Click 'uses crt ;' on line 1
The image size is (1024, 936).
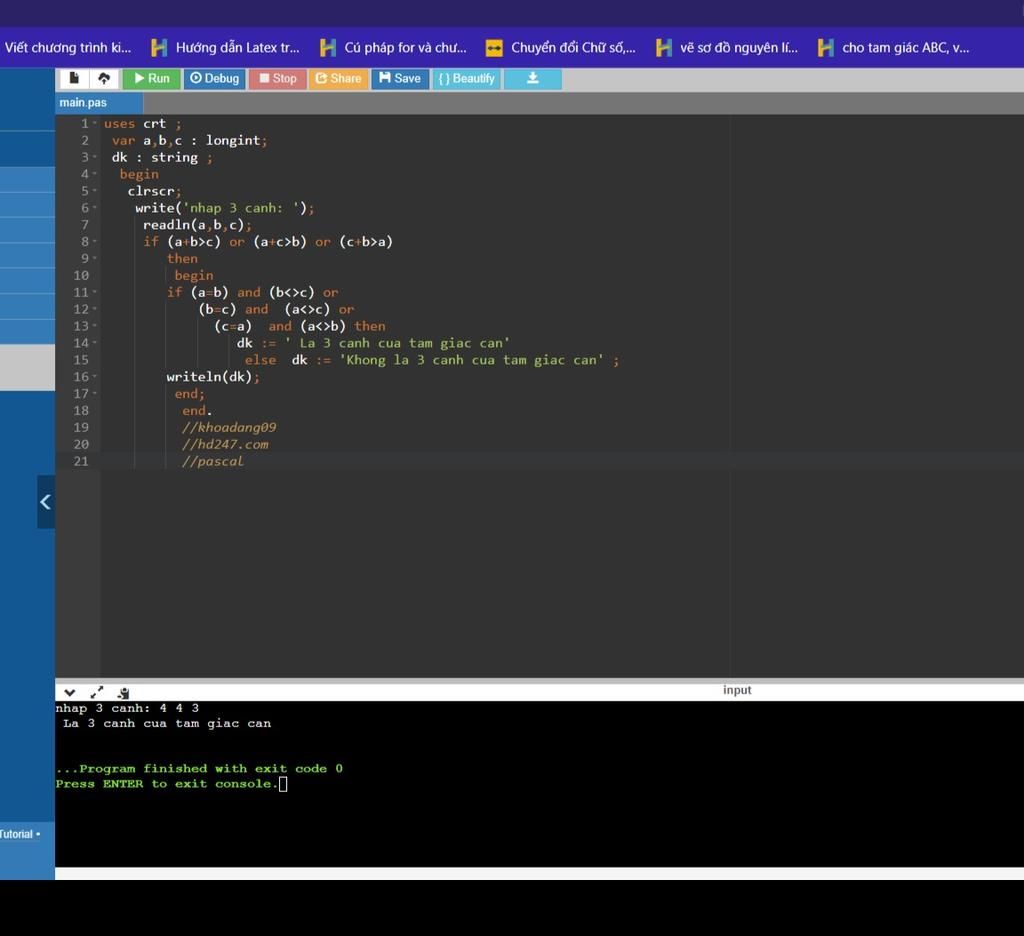coord(143,123)
